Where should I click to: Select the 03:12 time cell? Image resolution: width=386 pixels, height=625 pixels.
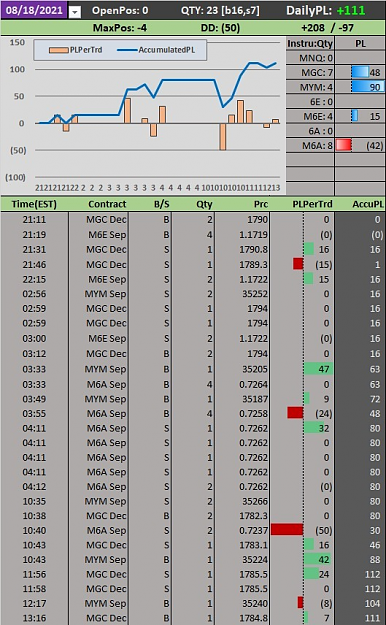34,354
